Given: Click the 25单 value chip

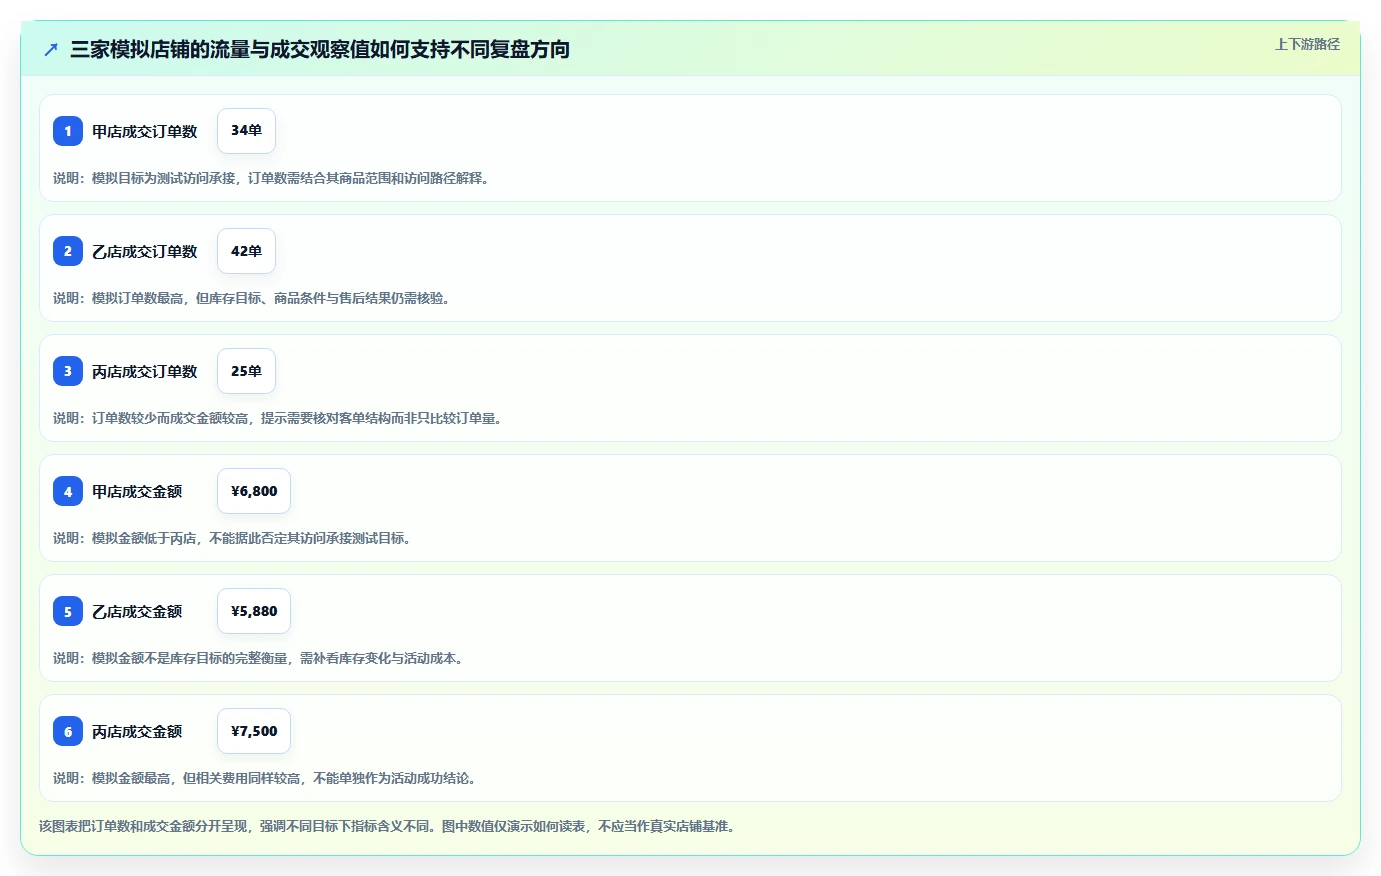Looking at the screenshot, I should [246, 371].
